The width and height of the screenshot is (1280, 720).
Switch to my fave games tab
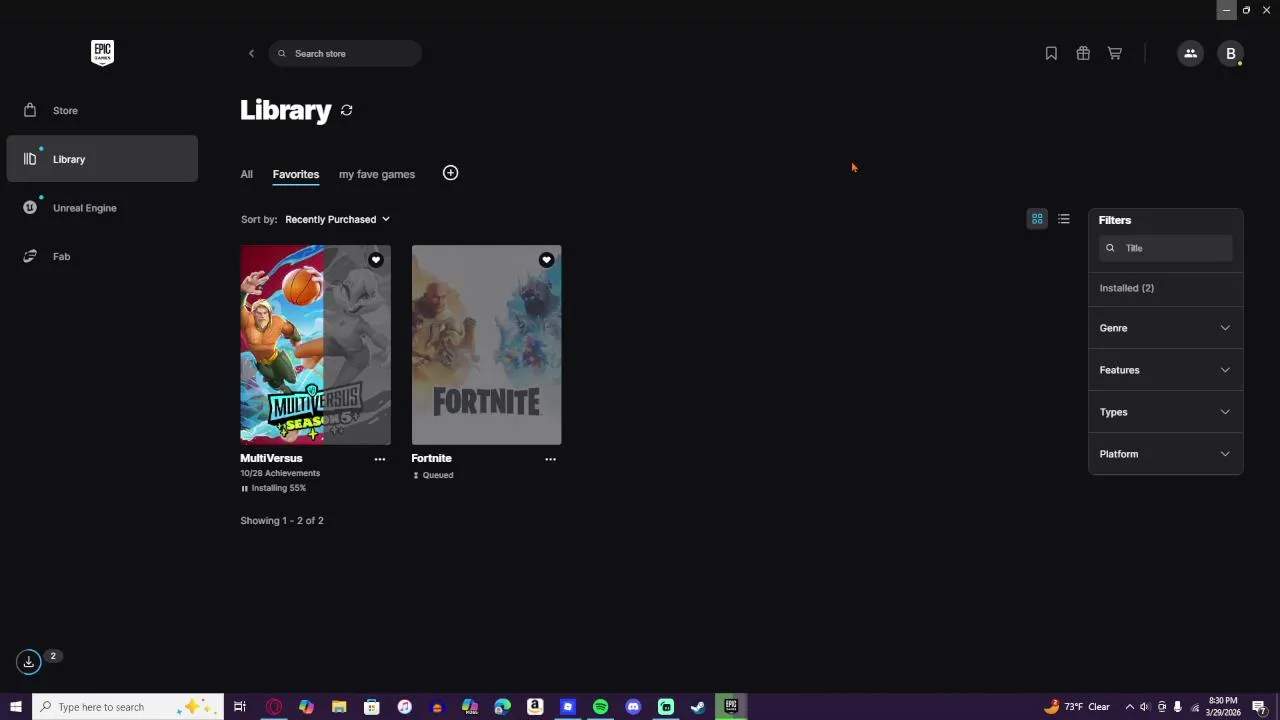tap(377, 174)
